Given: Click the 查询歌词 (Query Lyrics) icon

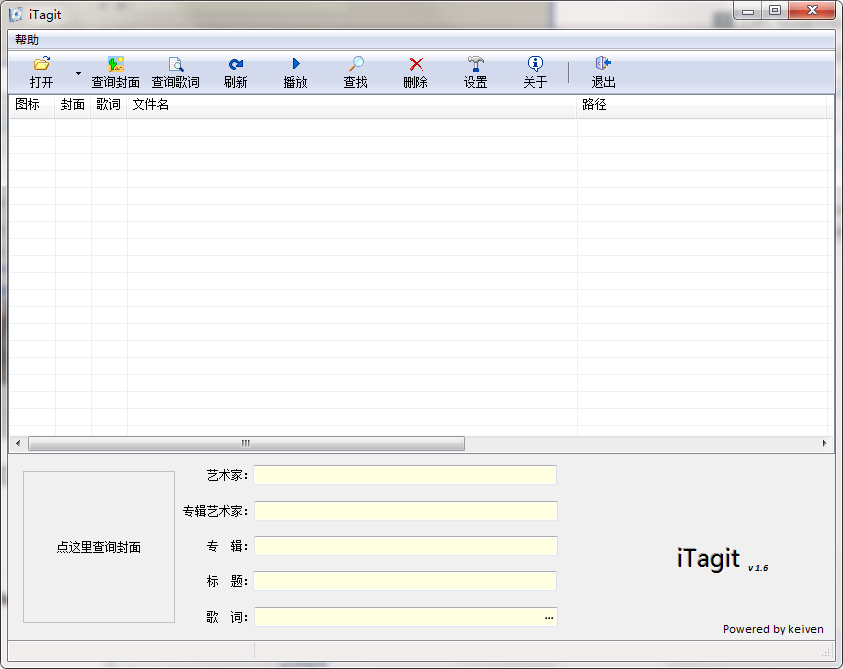Looking at the screenshot, I should click(176, 72).
